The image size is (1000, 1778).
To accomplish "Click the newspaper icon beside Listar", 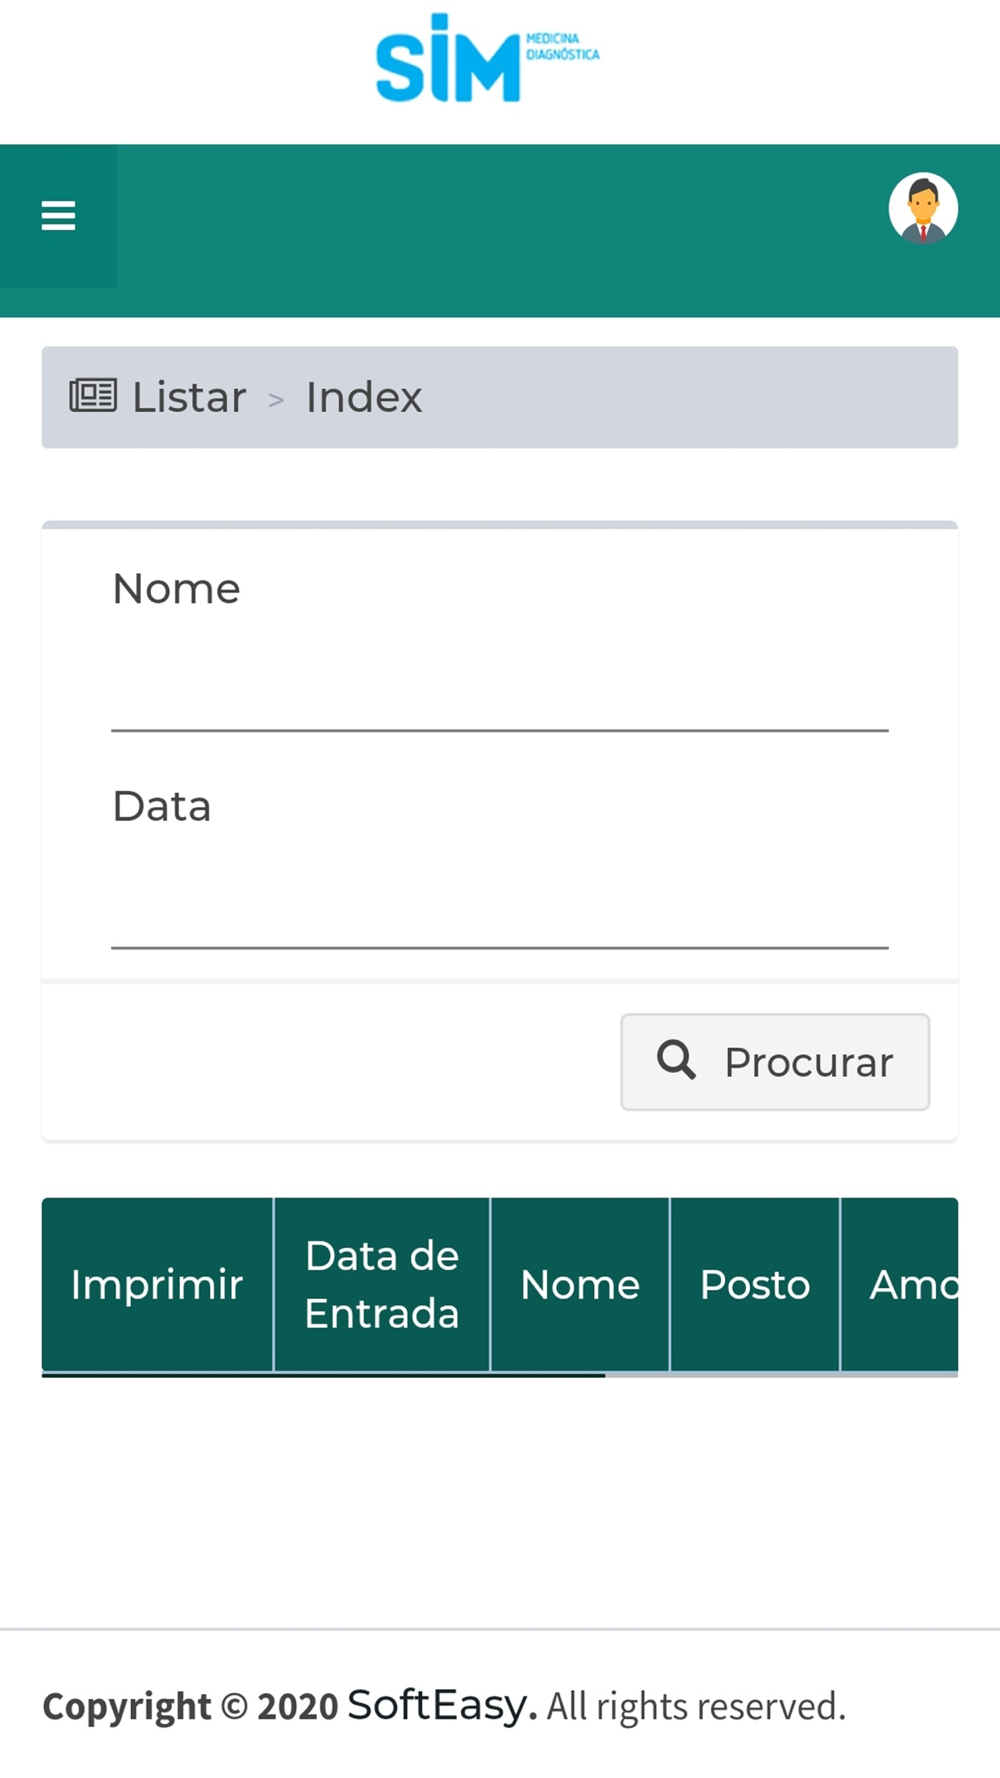I will coord(93,396).
